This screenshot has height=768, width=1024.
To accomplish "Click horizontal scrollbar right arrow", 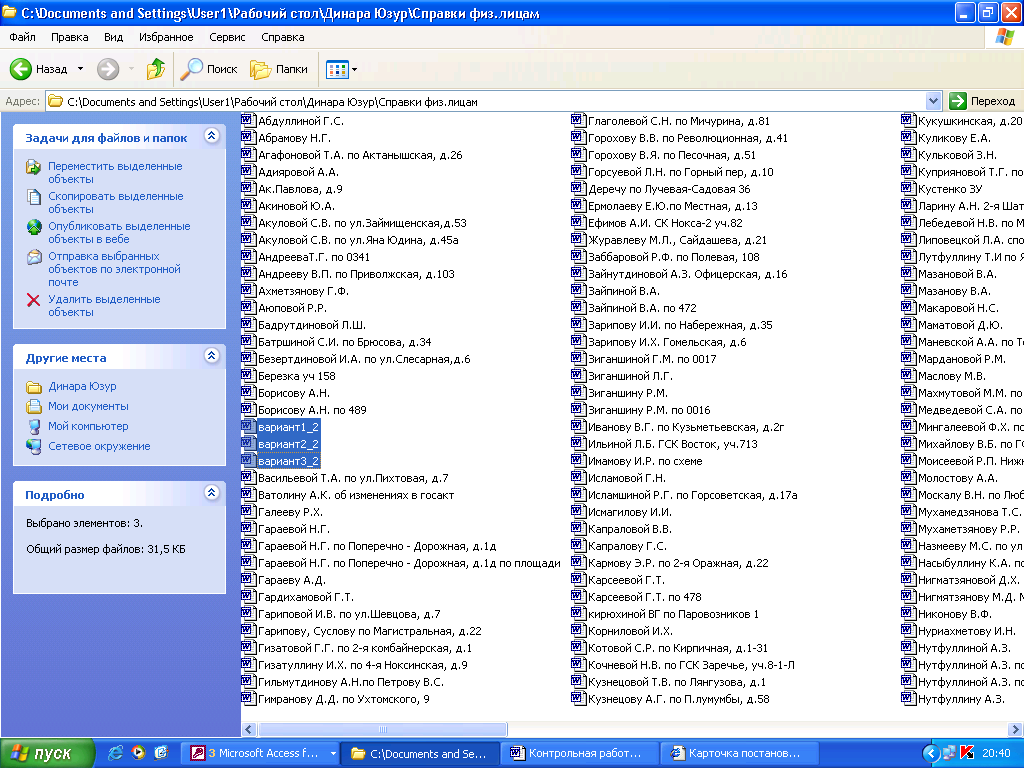I will tap(1016, 729).
